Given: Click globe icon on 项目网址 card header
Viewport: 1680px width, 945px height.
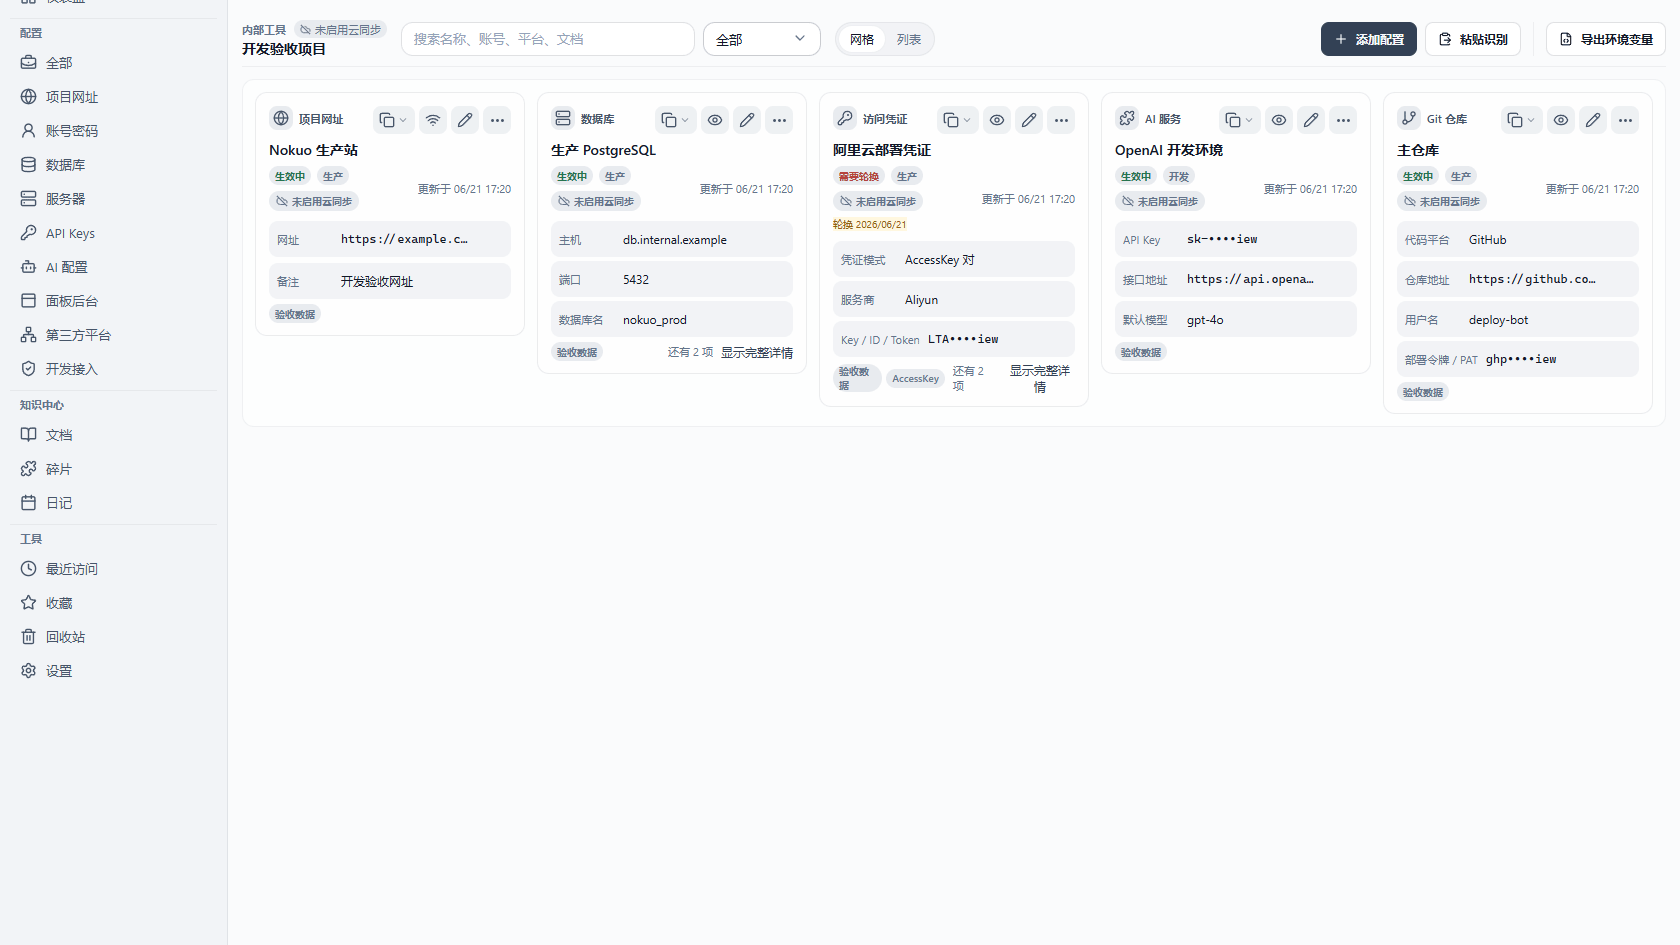Looking at the screenshot, I should coord(281,118).
